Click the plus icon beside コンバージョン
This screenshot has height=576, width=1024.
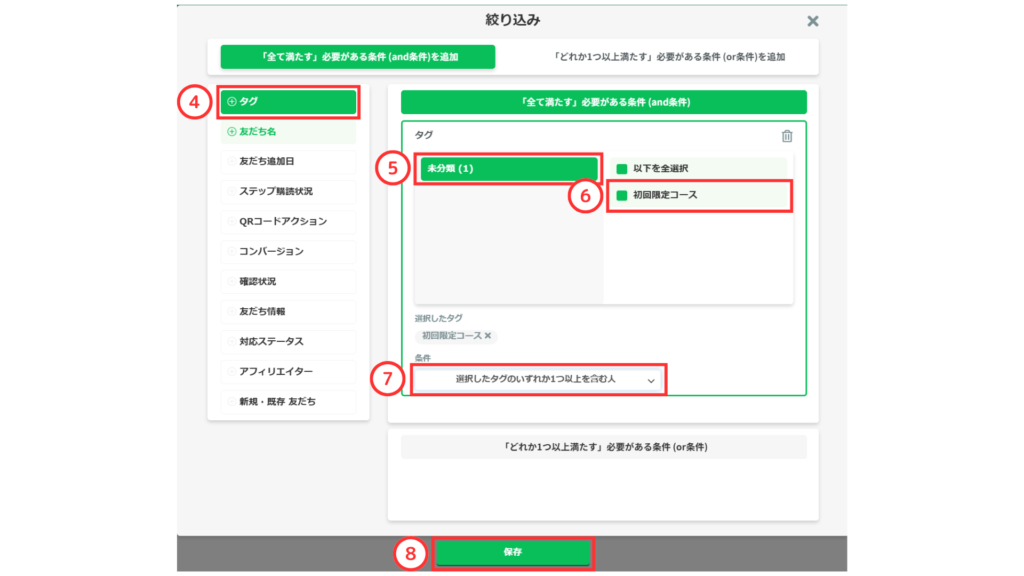(x=232, y=251)
